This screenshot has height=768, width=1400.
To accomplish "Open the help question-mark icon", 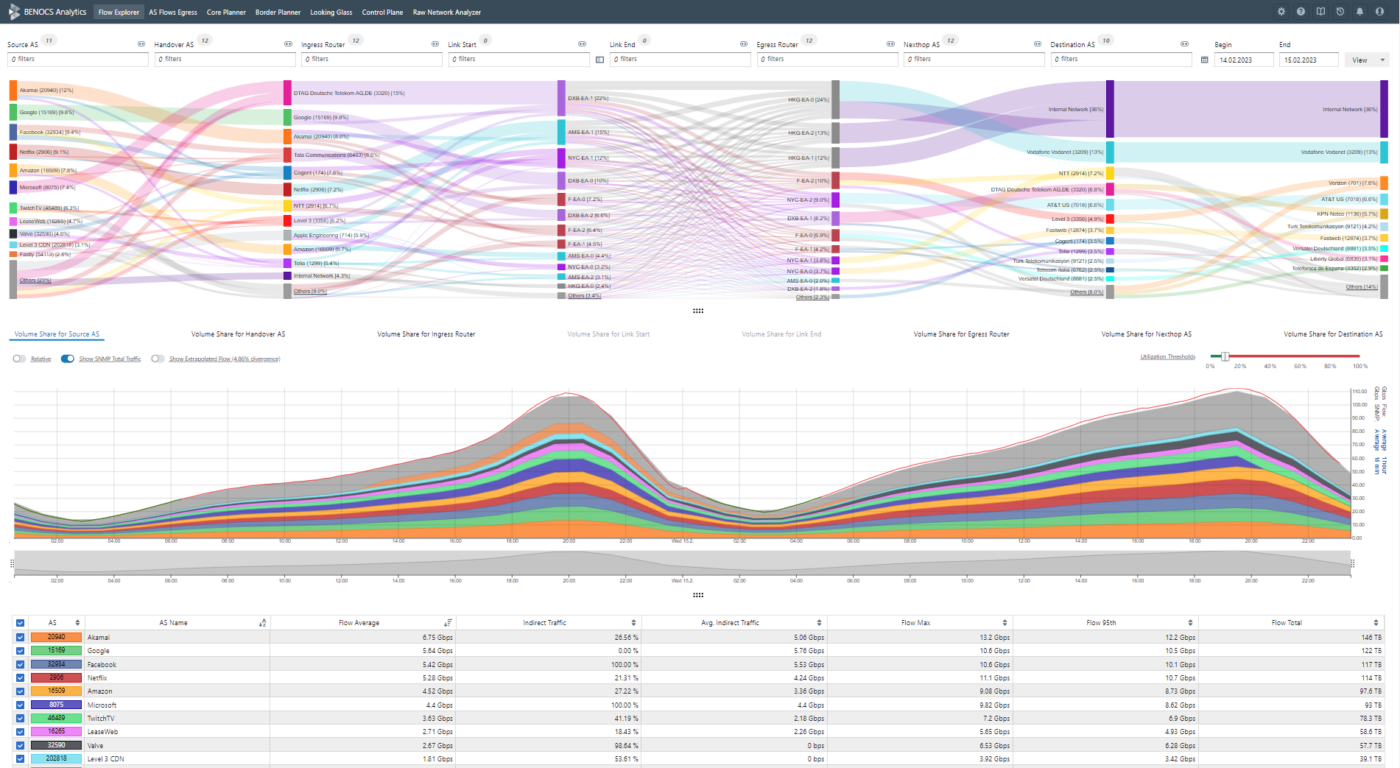I will coord(1301,12).
